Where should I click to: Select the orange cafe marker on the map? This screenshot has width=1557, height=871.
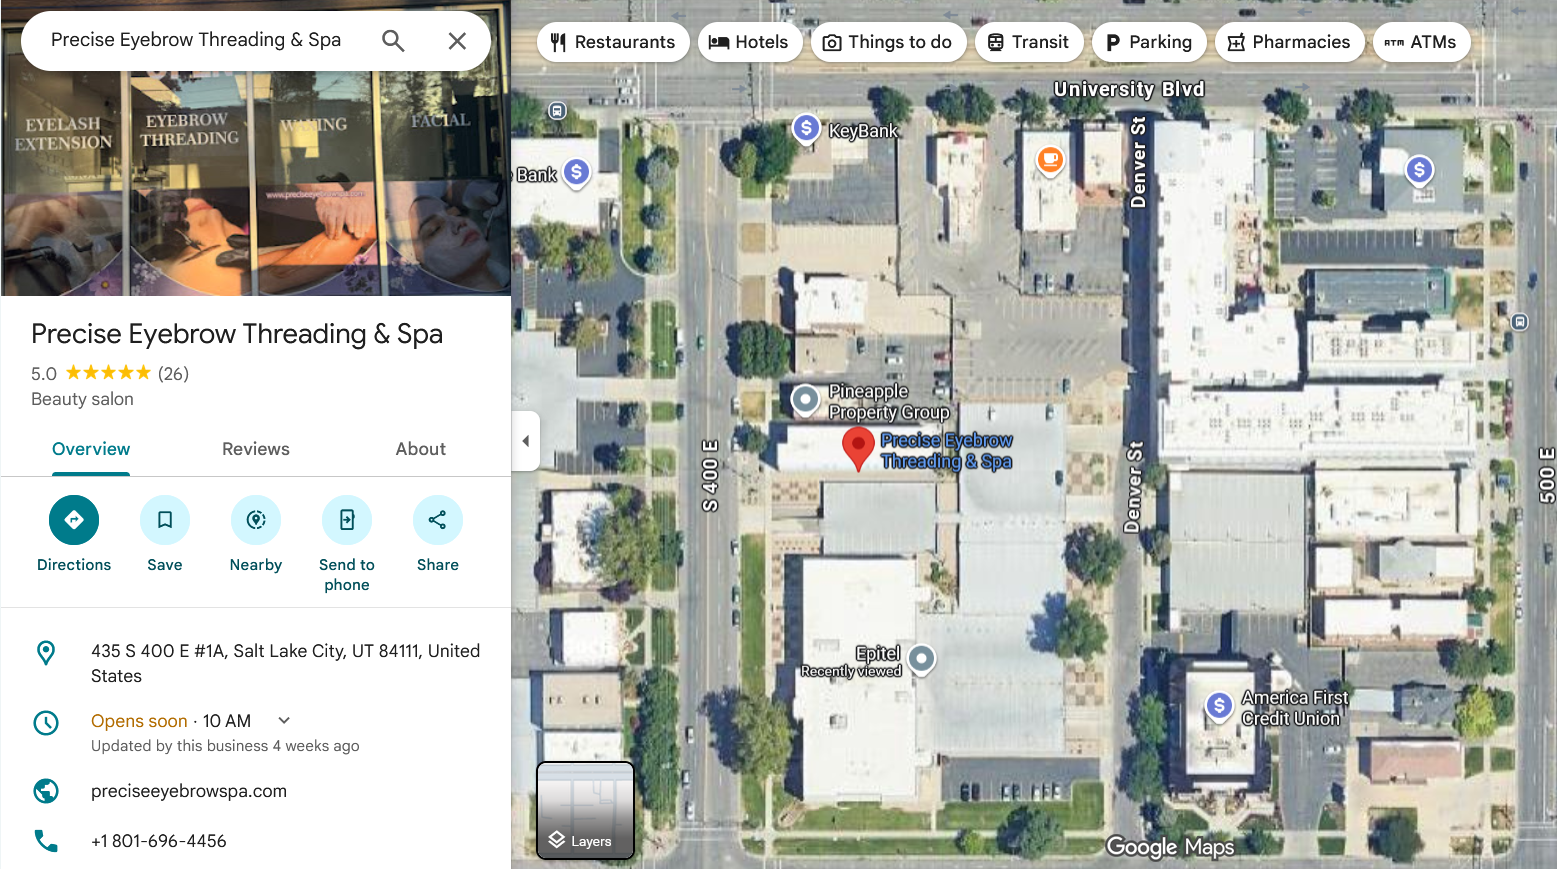1049,159
